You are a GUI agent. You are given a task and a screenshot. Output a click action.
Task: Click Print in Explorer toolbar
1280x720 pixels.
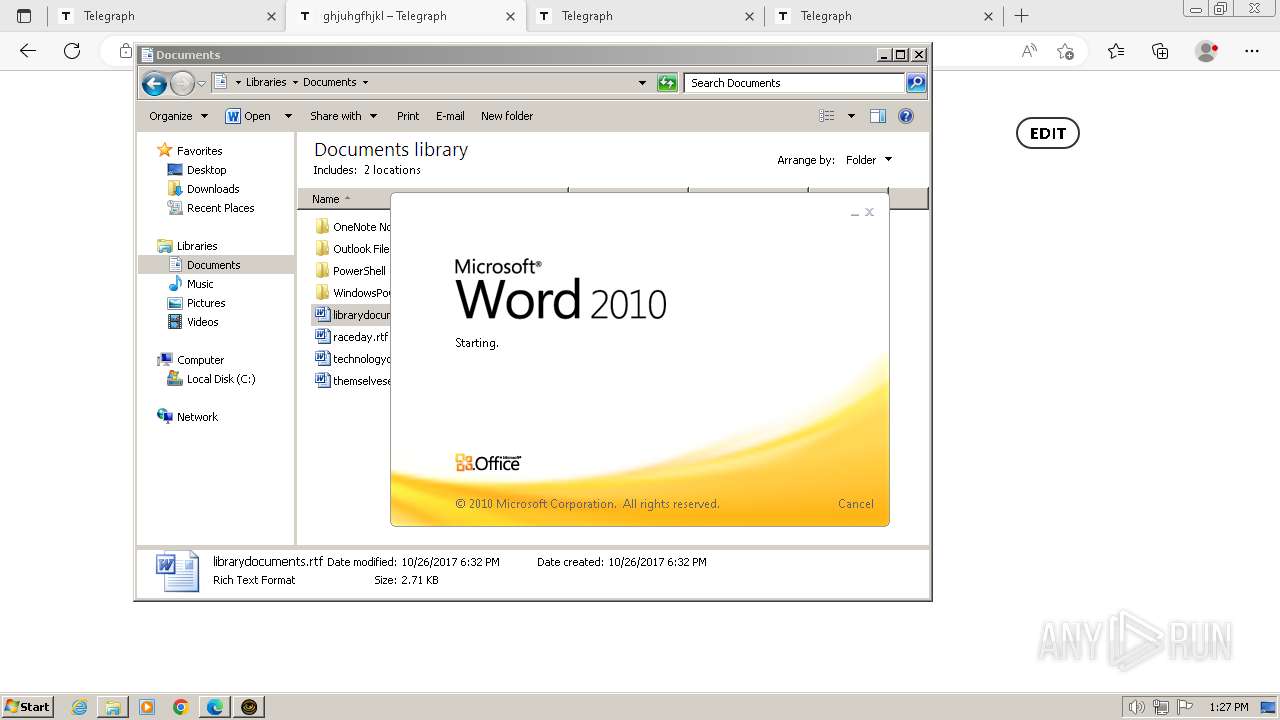point(408,116)
